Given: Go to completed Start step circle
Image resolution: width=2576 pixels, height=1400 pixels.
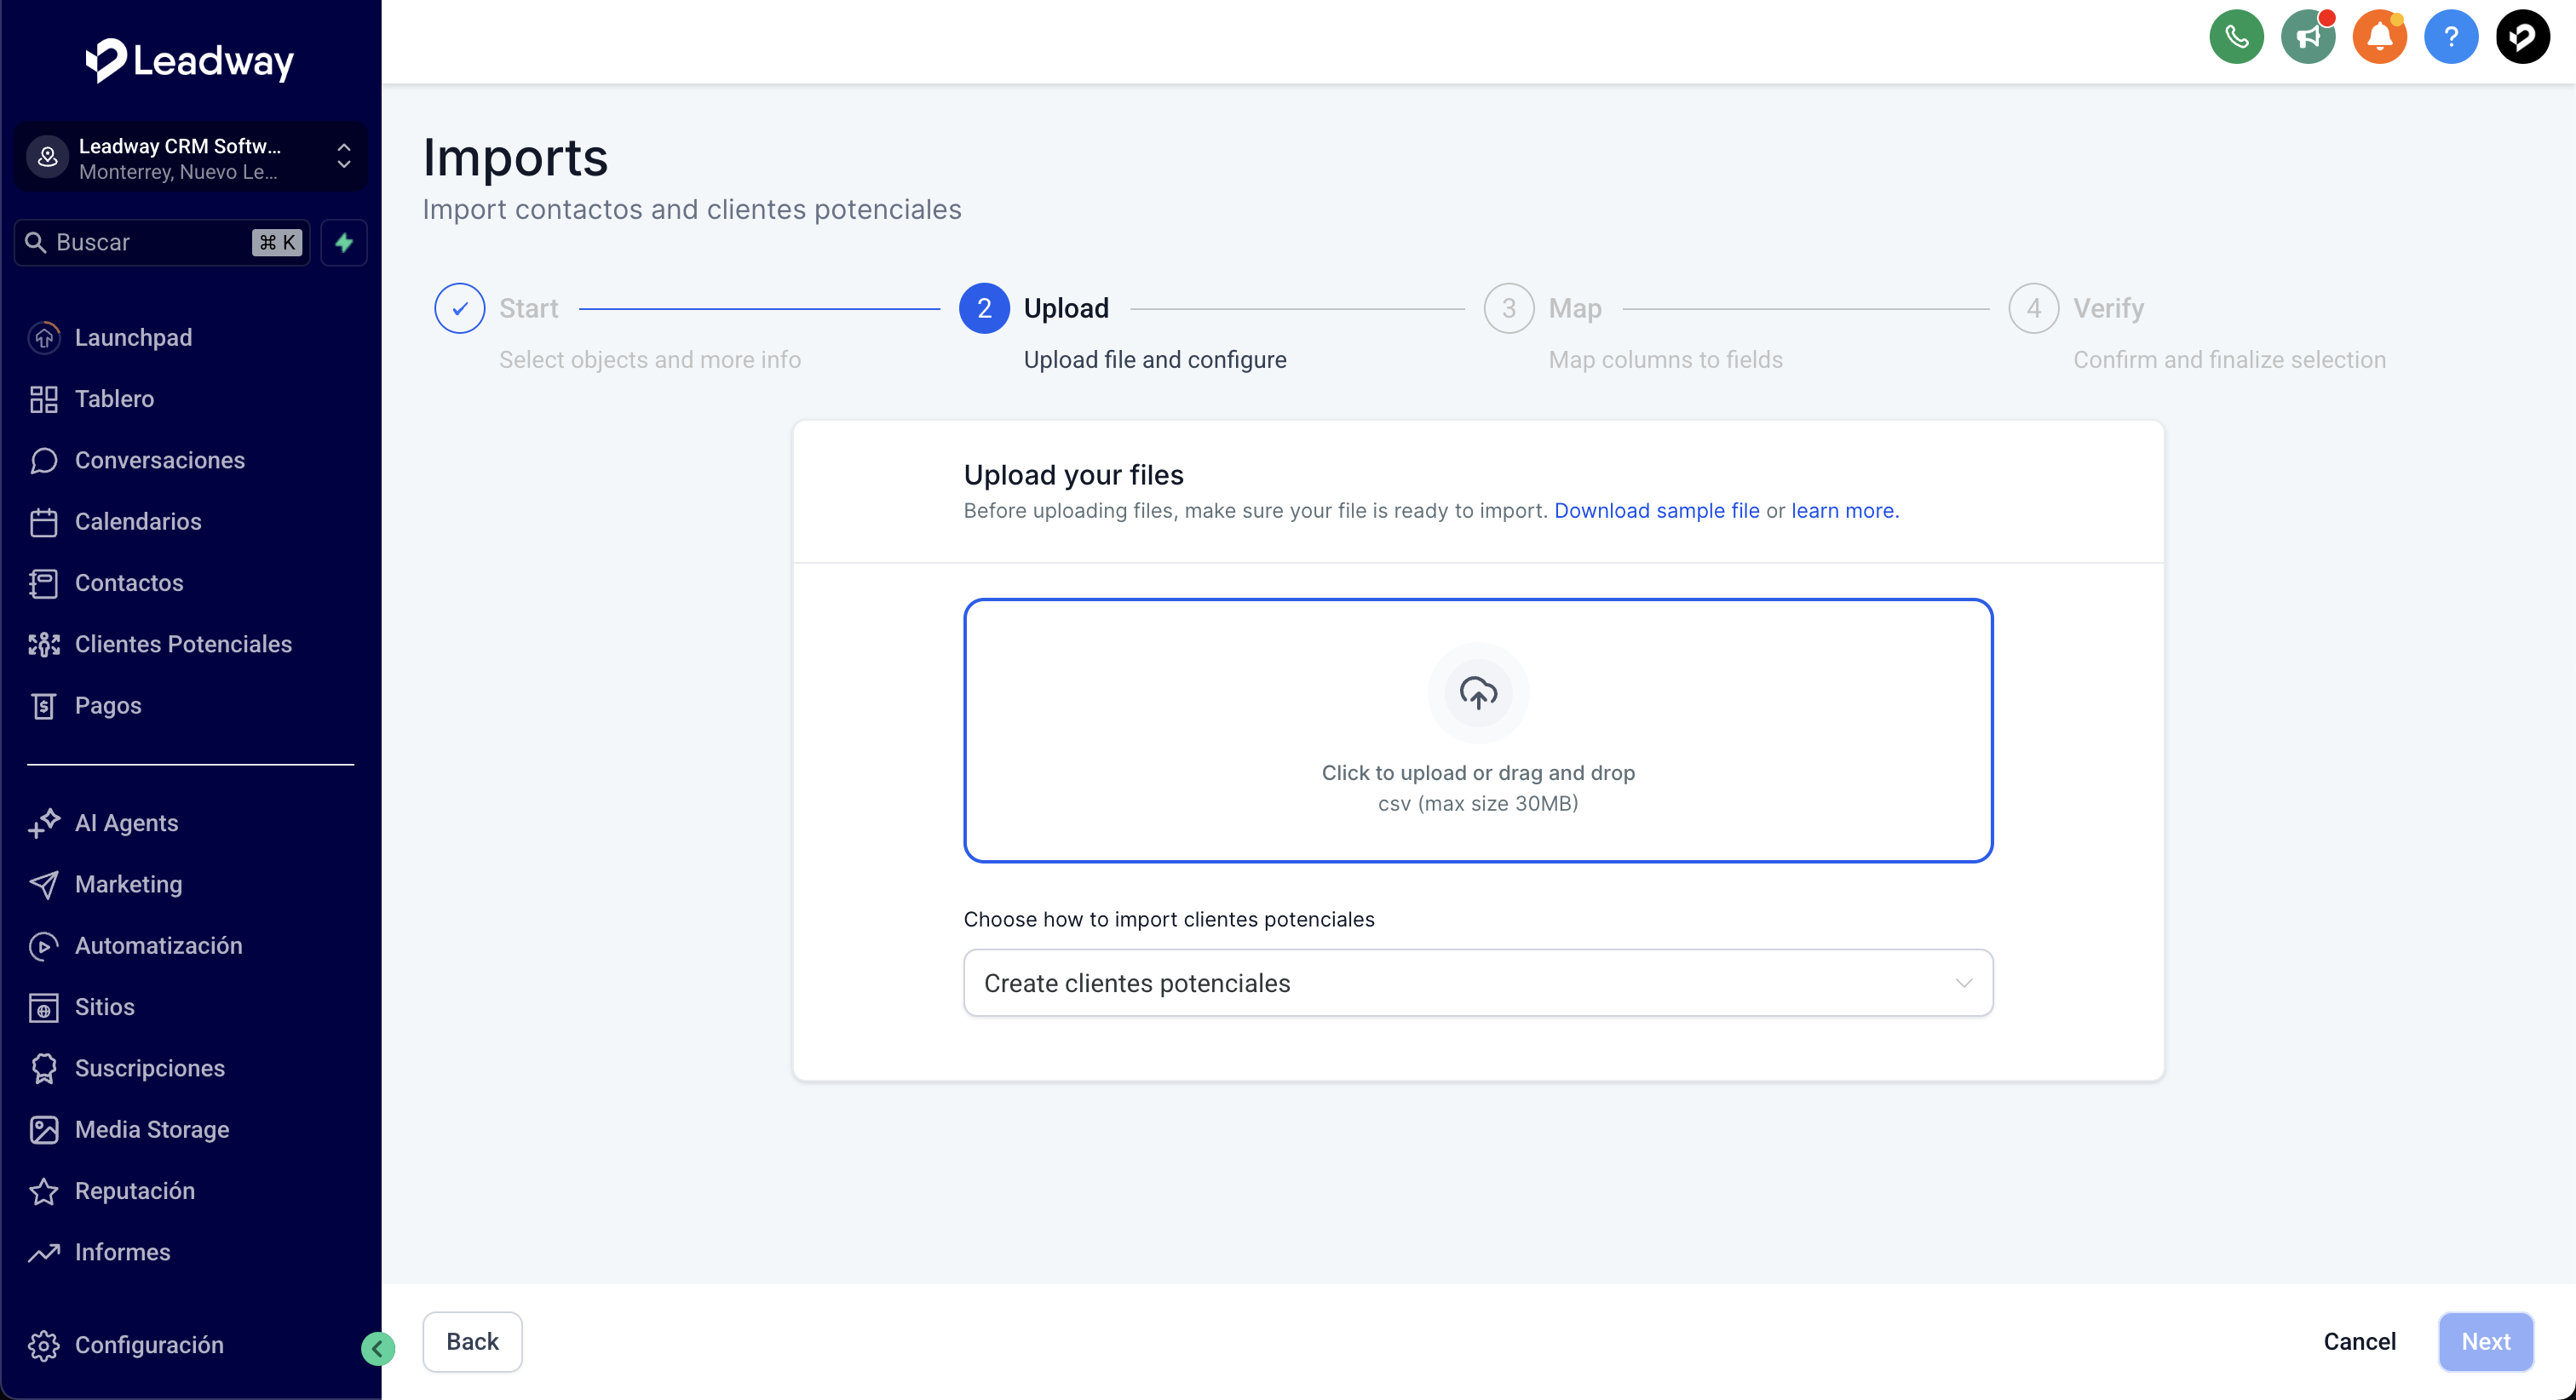Looking at the screenshot, I should (460, 308).
